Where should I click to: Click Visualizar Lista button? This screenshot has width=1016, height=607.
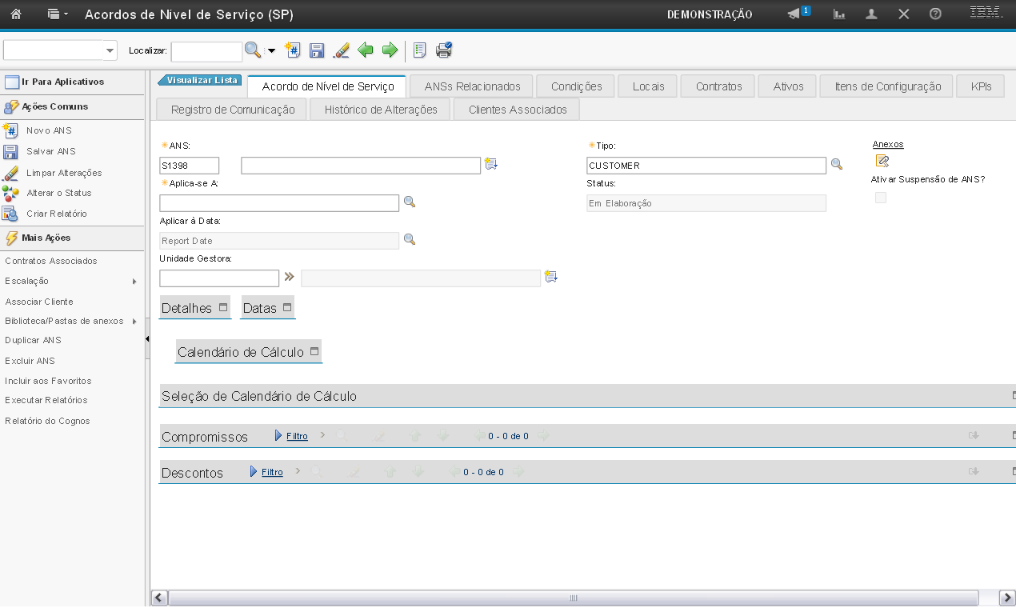click(202, 79)
